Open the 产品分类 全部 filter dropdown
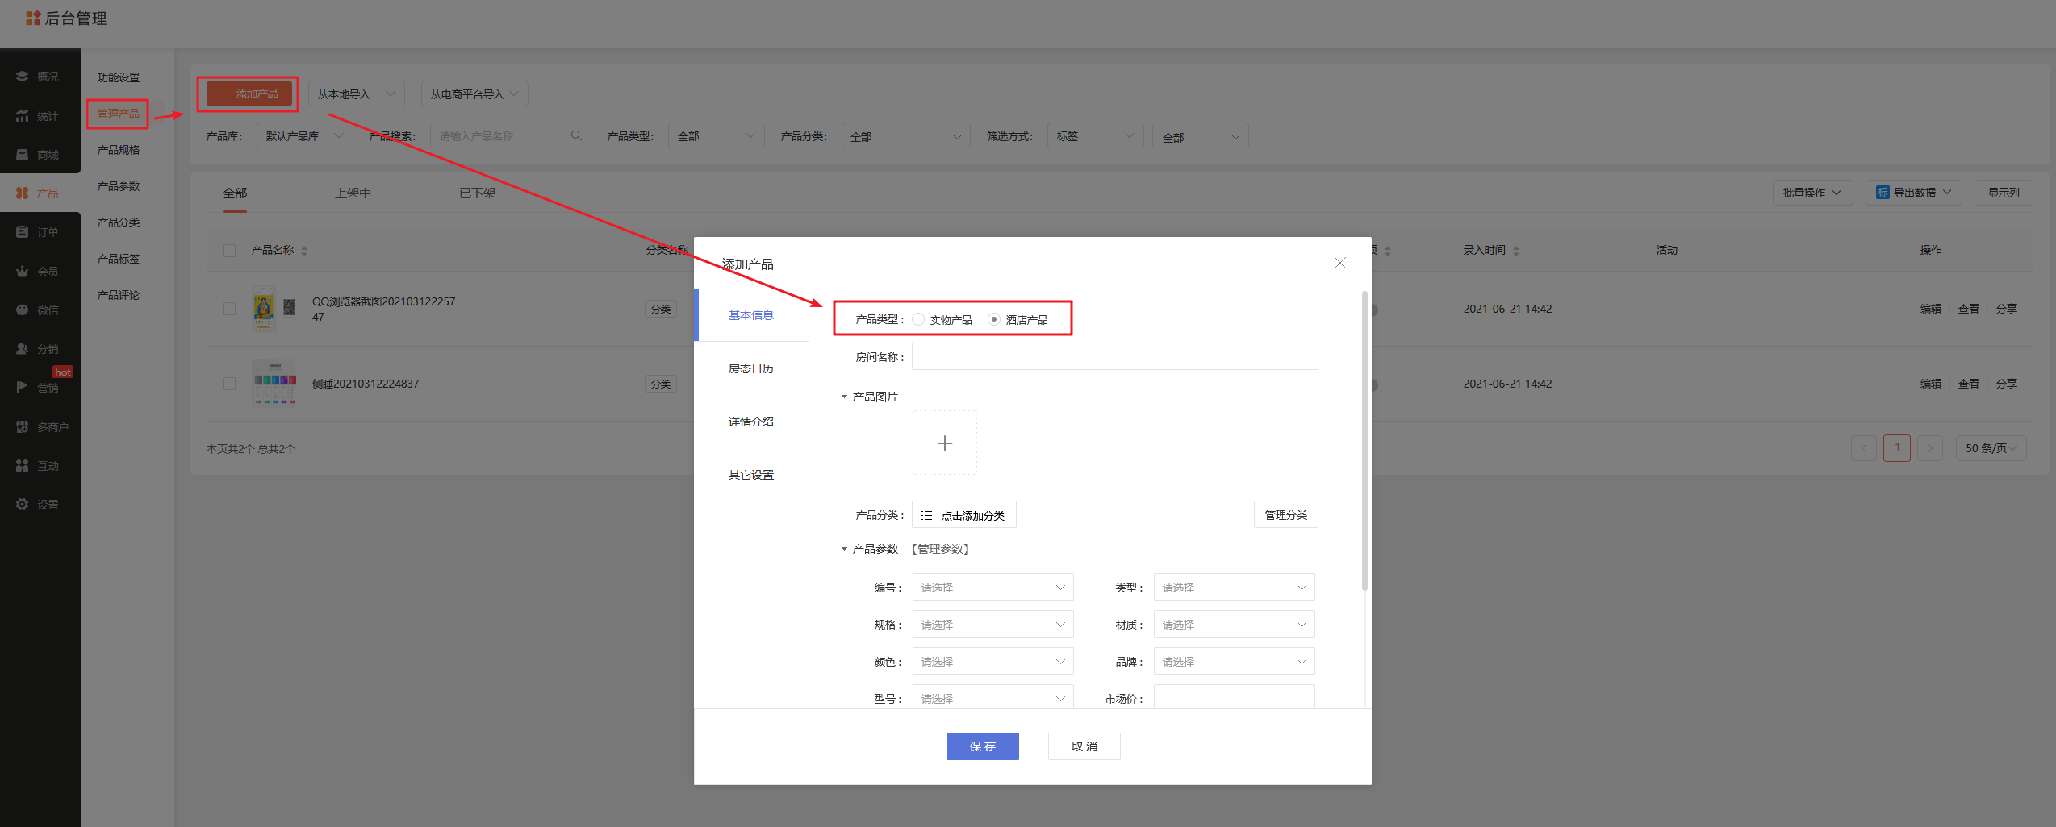The image size is (2056, 827). point(906,136)
